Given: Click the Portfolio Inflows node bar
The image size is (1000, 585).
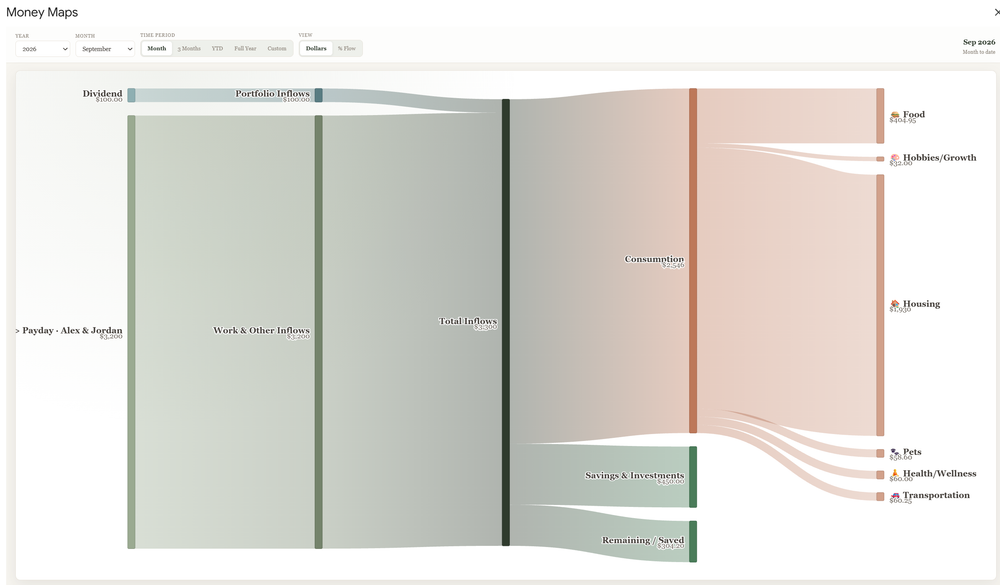Looking at the screenshot, I should [319, 95].
